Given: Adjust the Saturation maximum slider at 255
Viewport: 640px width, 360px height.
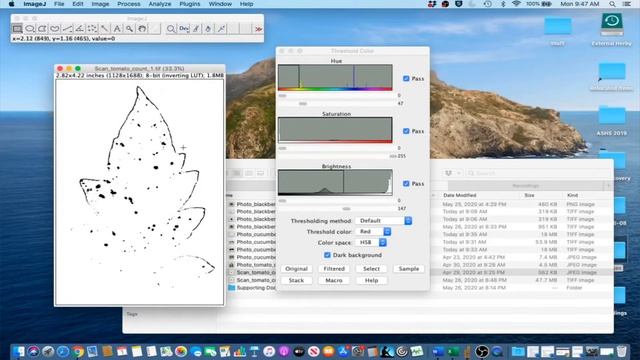Looking at the screenshot, I should [393, 156].
